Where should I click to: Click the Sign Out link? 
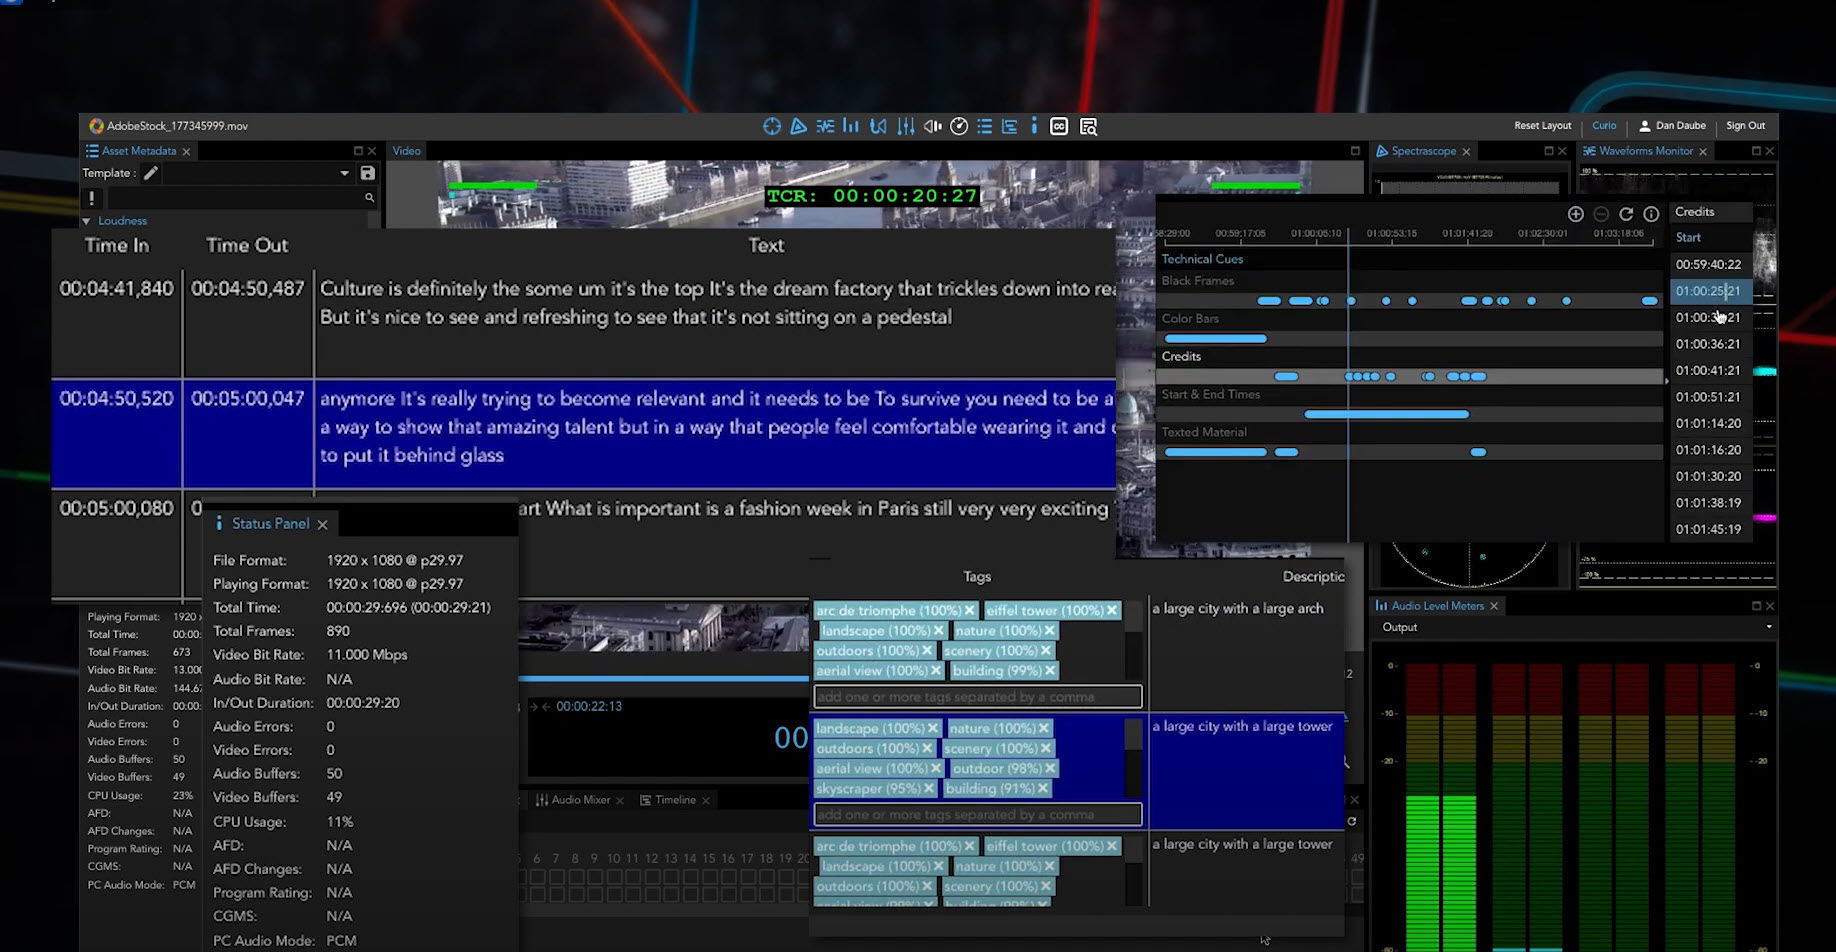coord(1745,125)
